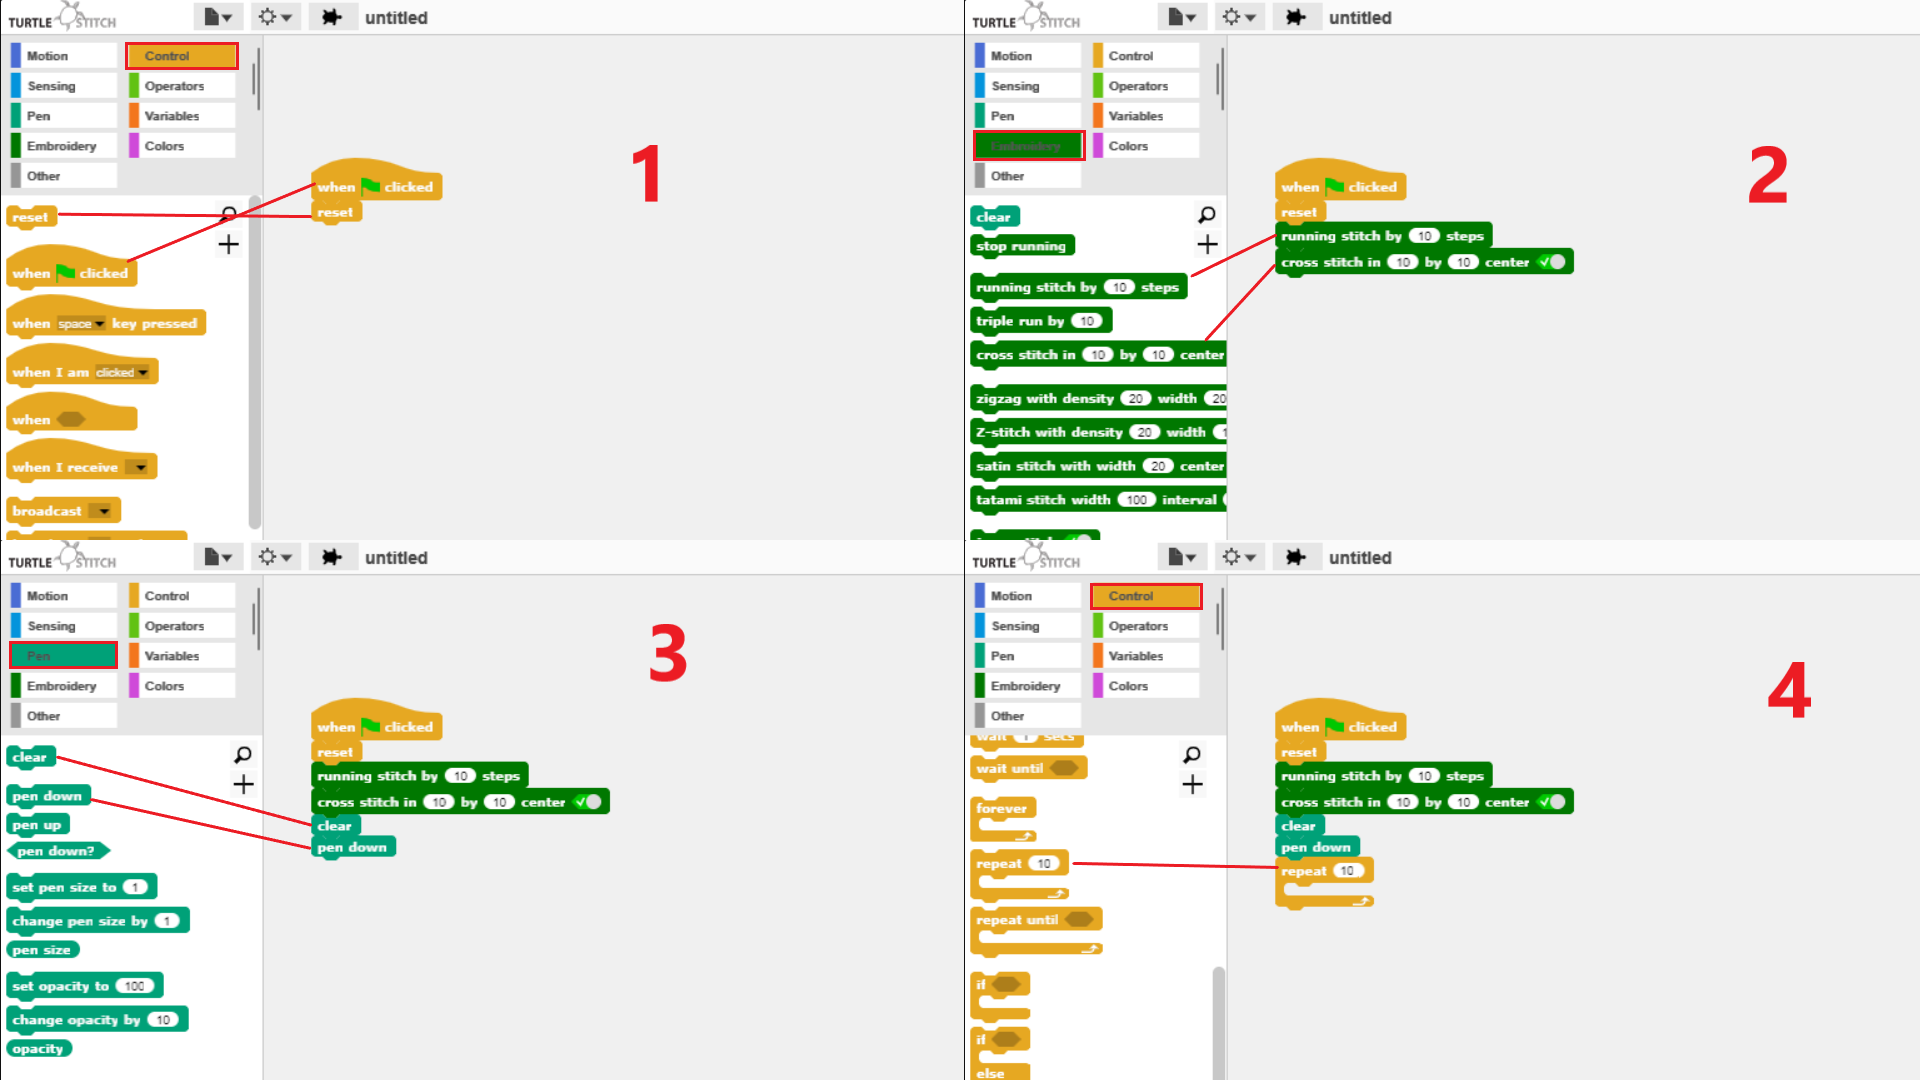Open the dropdown on the broadcast block

(104, 511)
